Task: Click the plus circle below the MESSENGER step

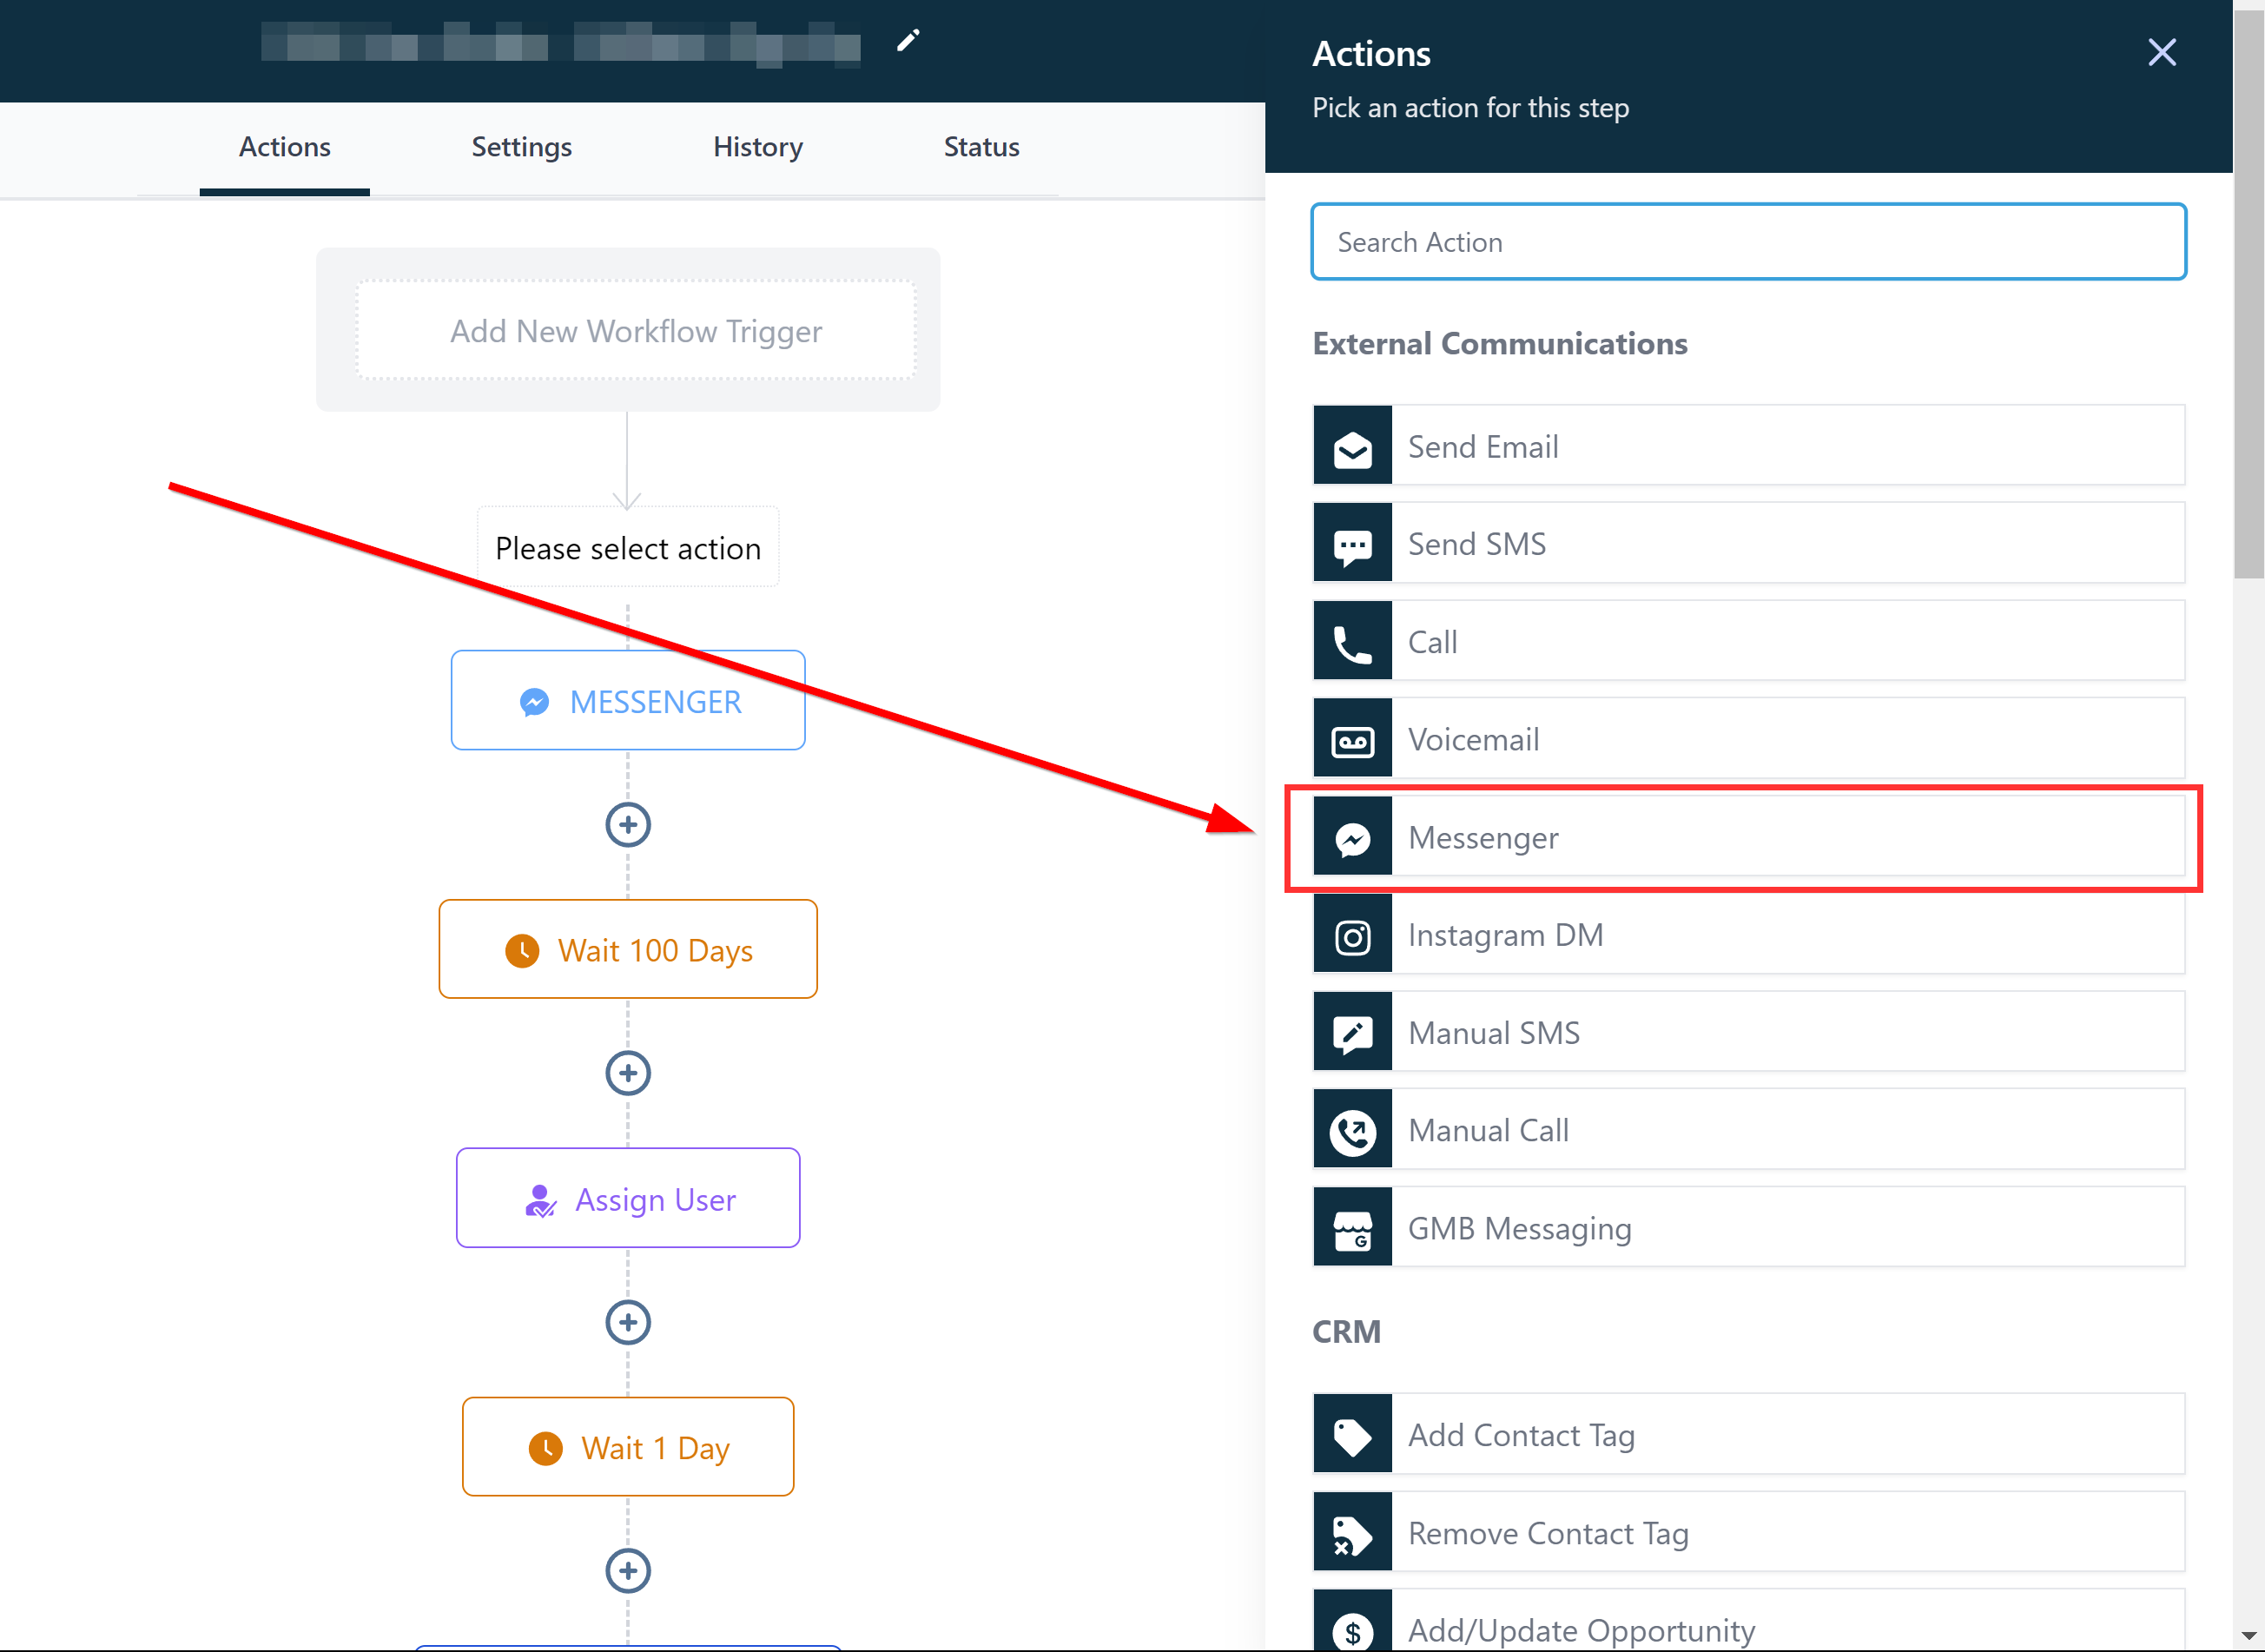Action: pos(628,825)
